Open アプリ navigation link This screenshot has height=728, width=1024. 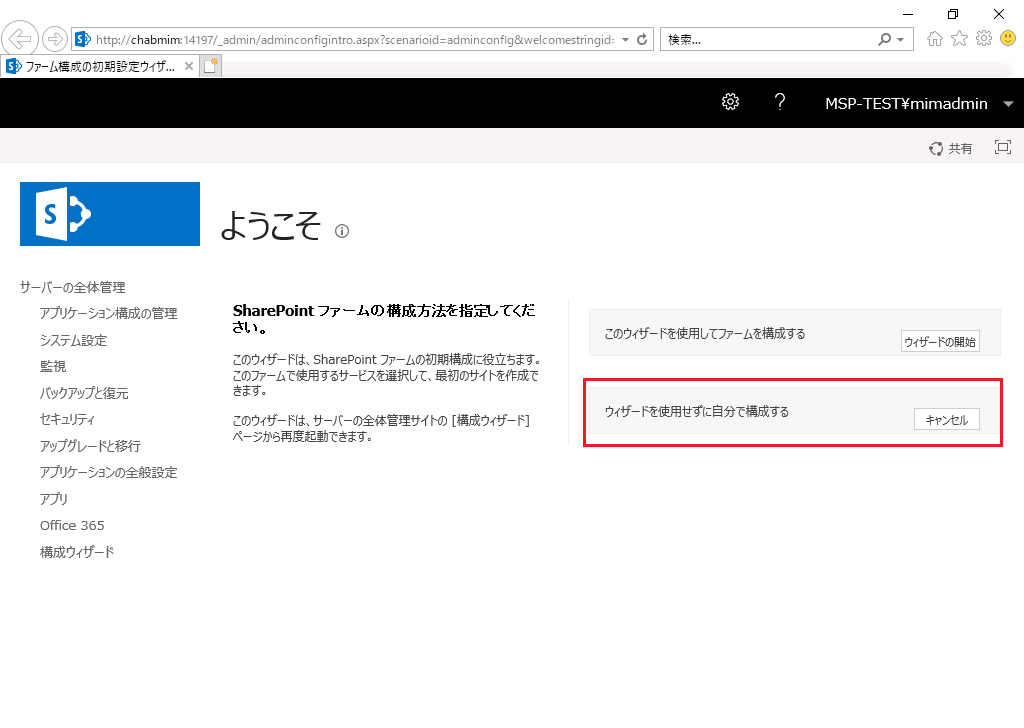point(54,499)
